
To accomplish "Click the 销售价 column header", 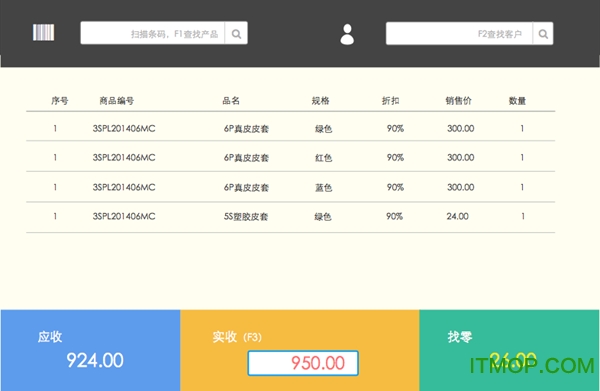I will point(458,101).
